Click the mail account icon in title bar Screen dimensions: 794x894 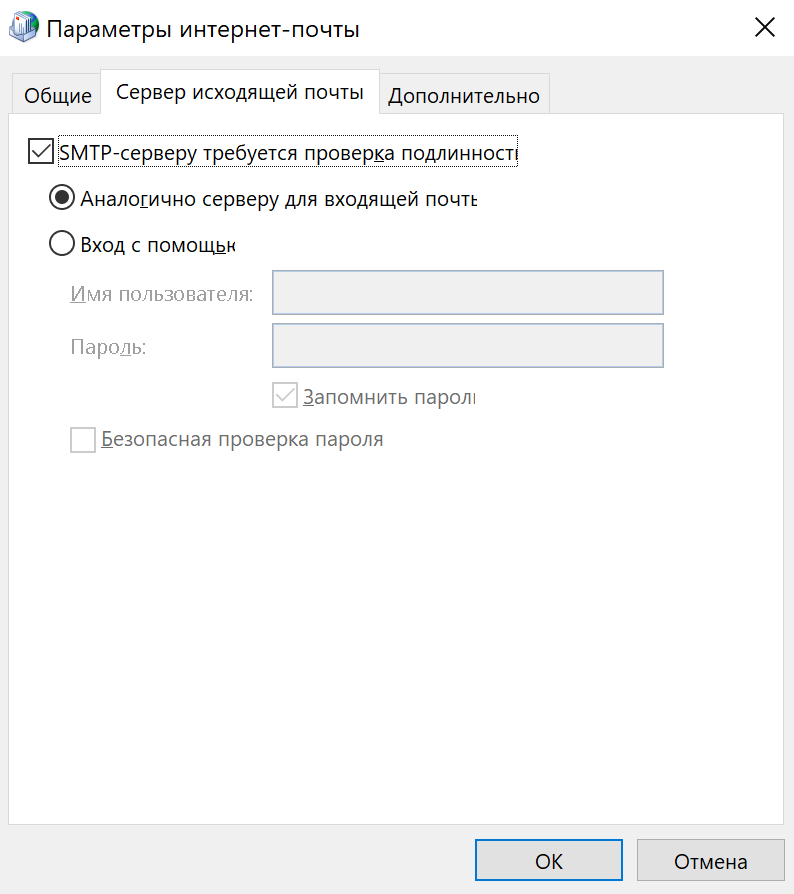click(24, 27)
